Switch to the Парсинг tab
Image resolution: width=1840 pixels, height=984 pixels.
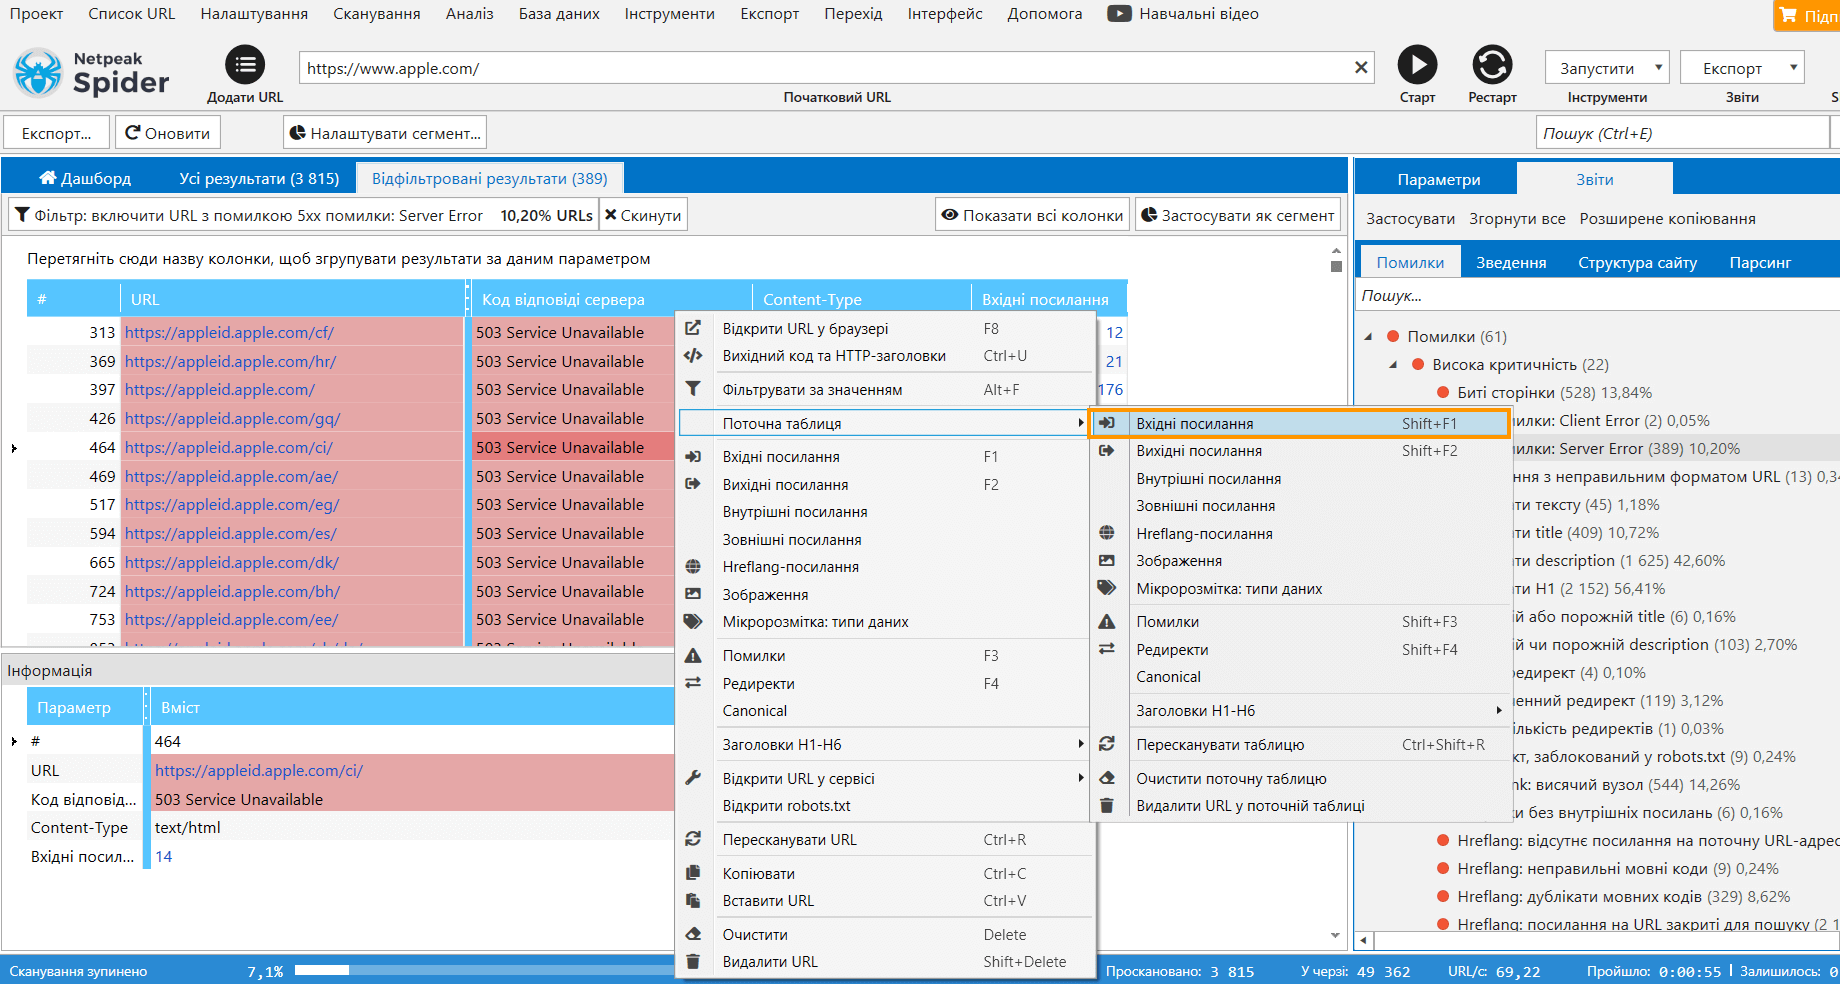click(1760, 262)
